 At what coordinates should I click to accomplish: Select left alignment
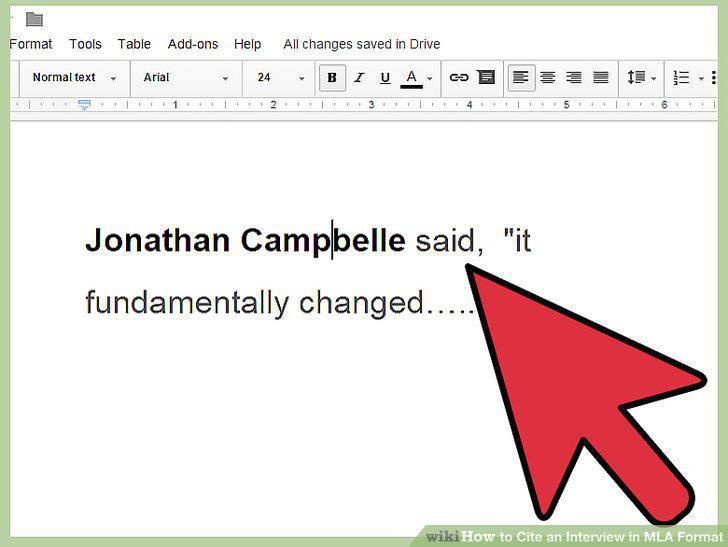click(521, 78)
